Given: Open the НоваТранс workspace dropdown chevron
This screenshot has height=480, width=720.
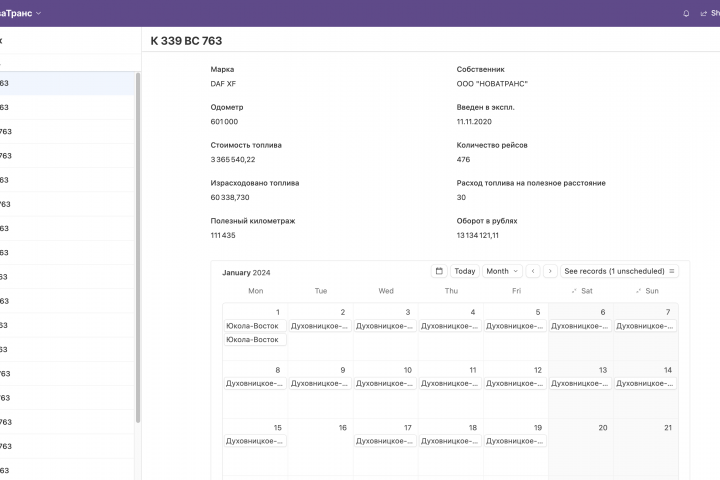Looking at the screenshot, I should (39, 13).
